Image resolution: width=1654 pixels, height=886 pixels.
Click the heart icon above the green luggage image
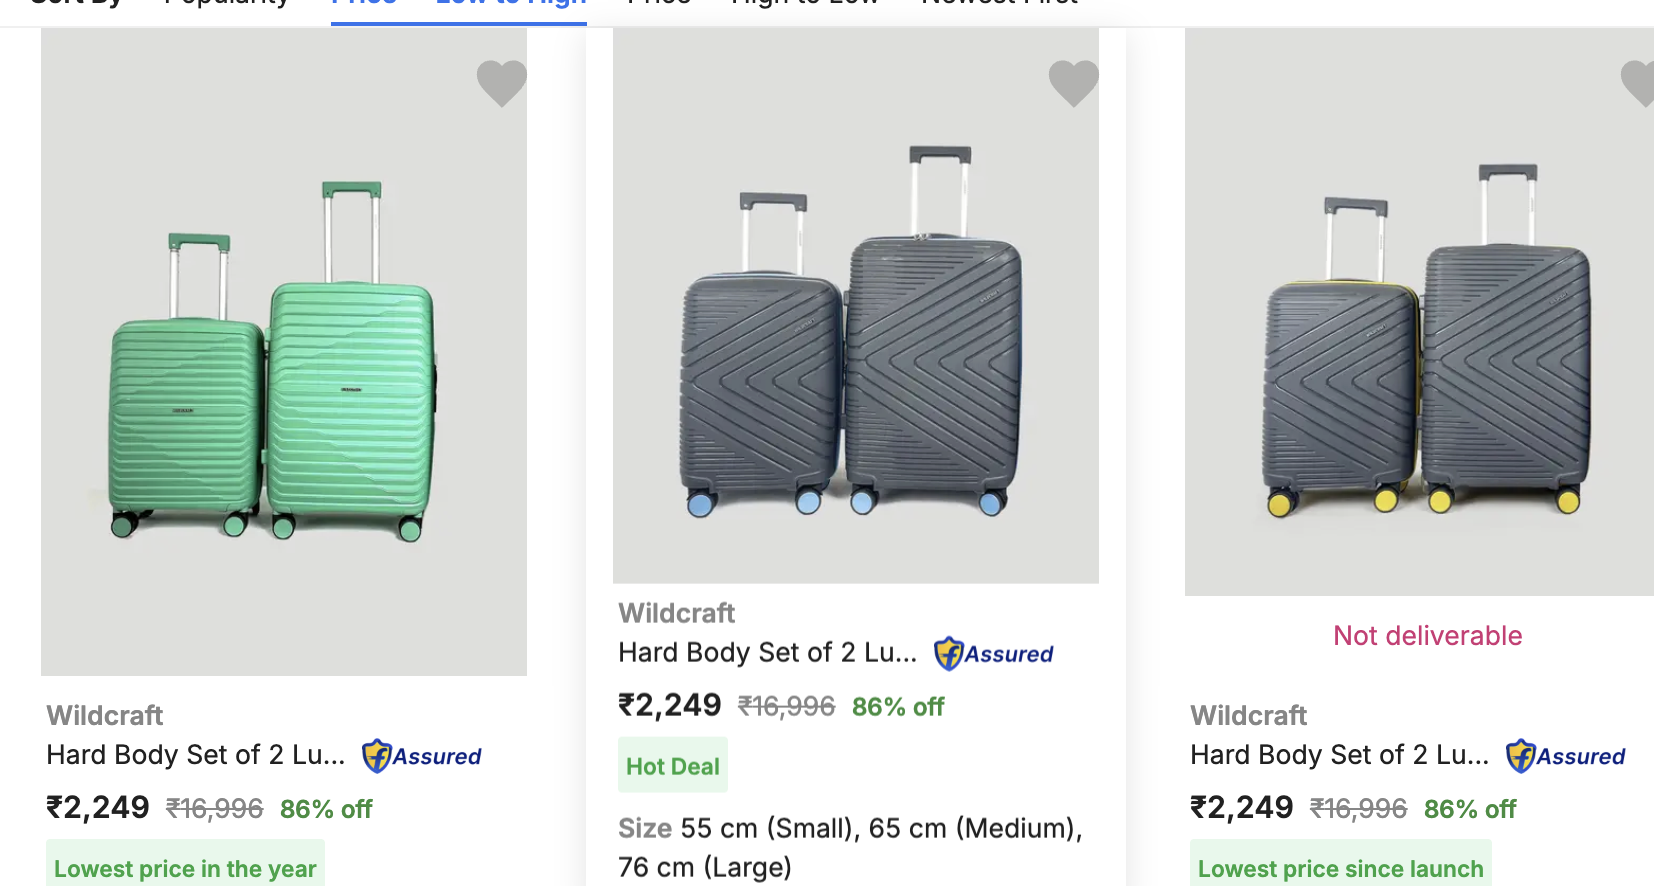(501, 84)
